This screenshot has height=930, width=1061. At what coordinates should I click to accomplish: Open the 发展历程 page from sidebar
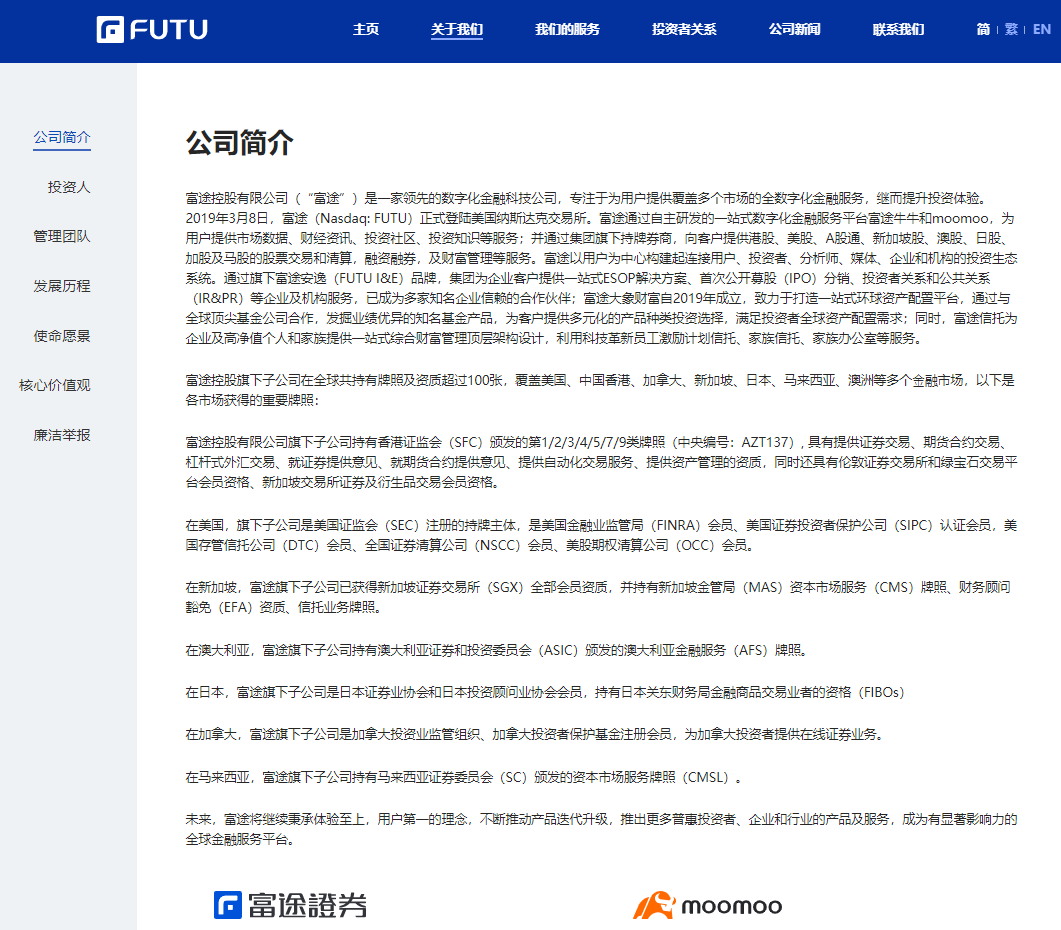click(61, 286)
